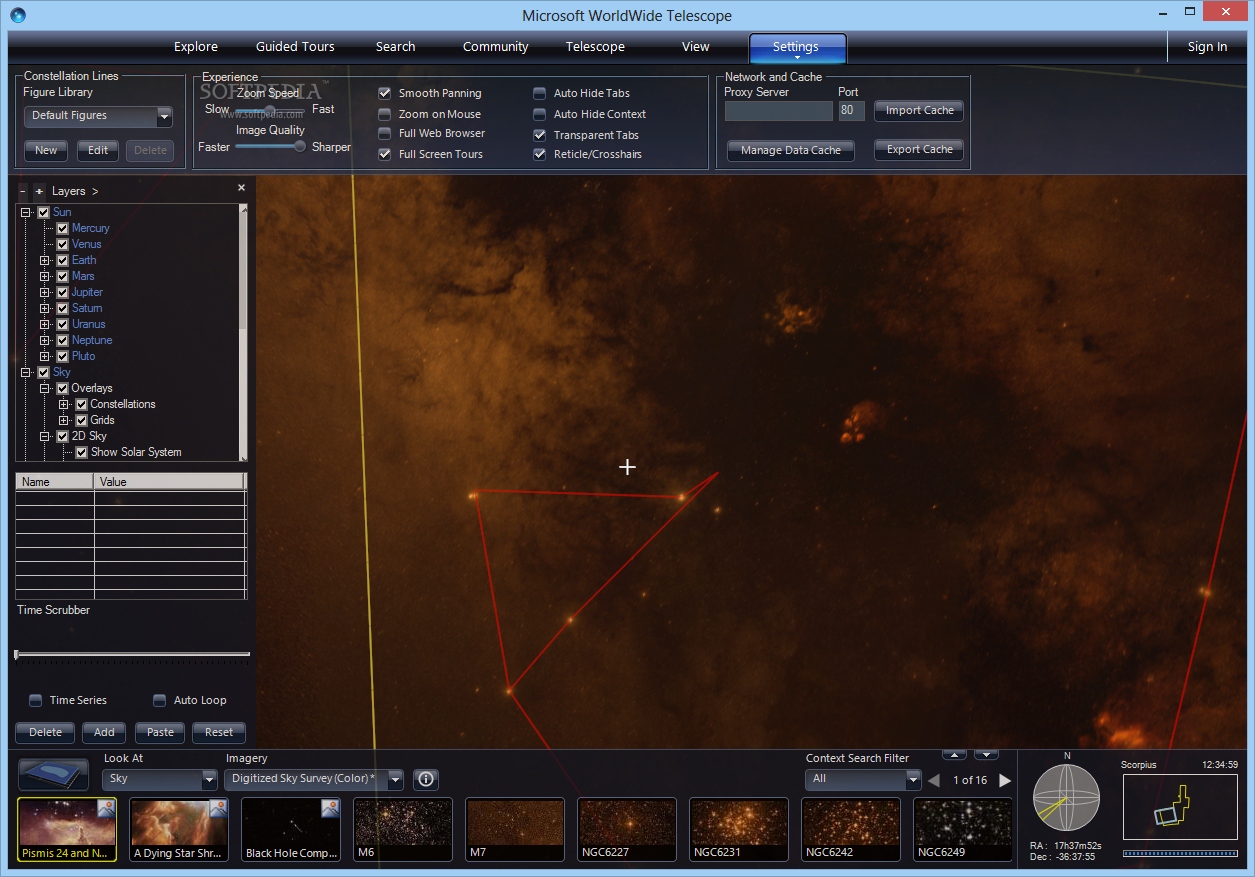The width and height of the screenshot is (1255, 877).
Task: Enable Full Web Browser checkbox
Action: point(385,133)
